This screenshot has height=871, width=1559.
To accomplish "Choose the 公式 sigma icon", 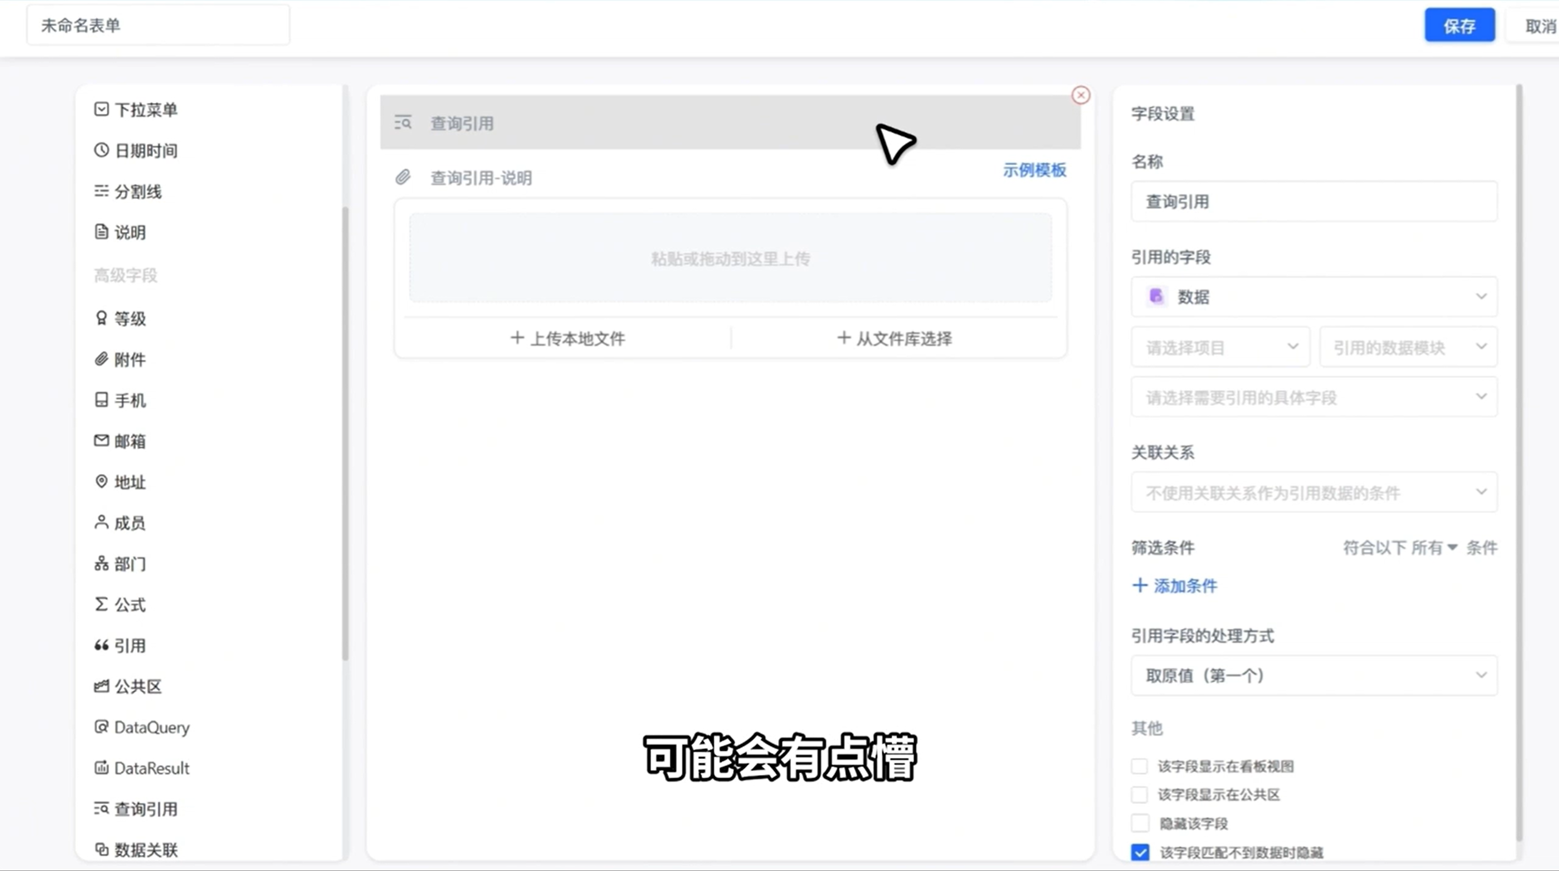I will click(101, 605).
